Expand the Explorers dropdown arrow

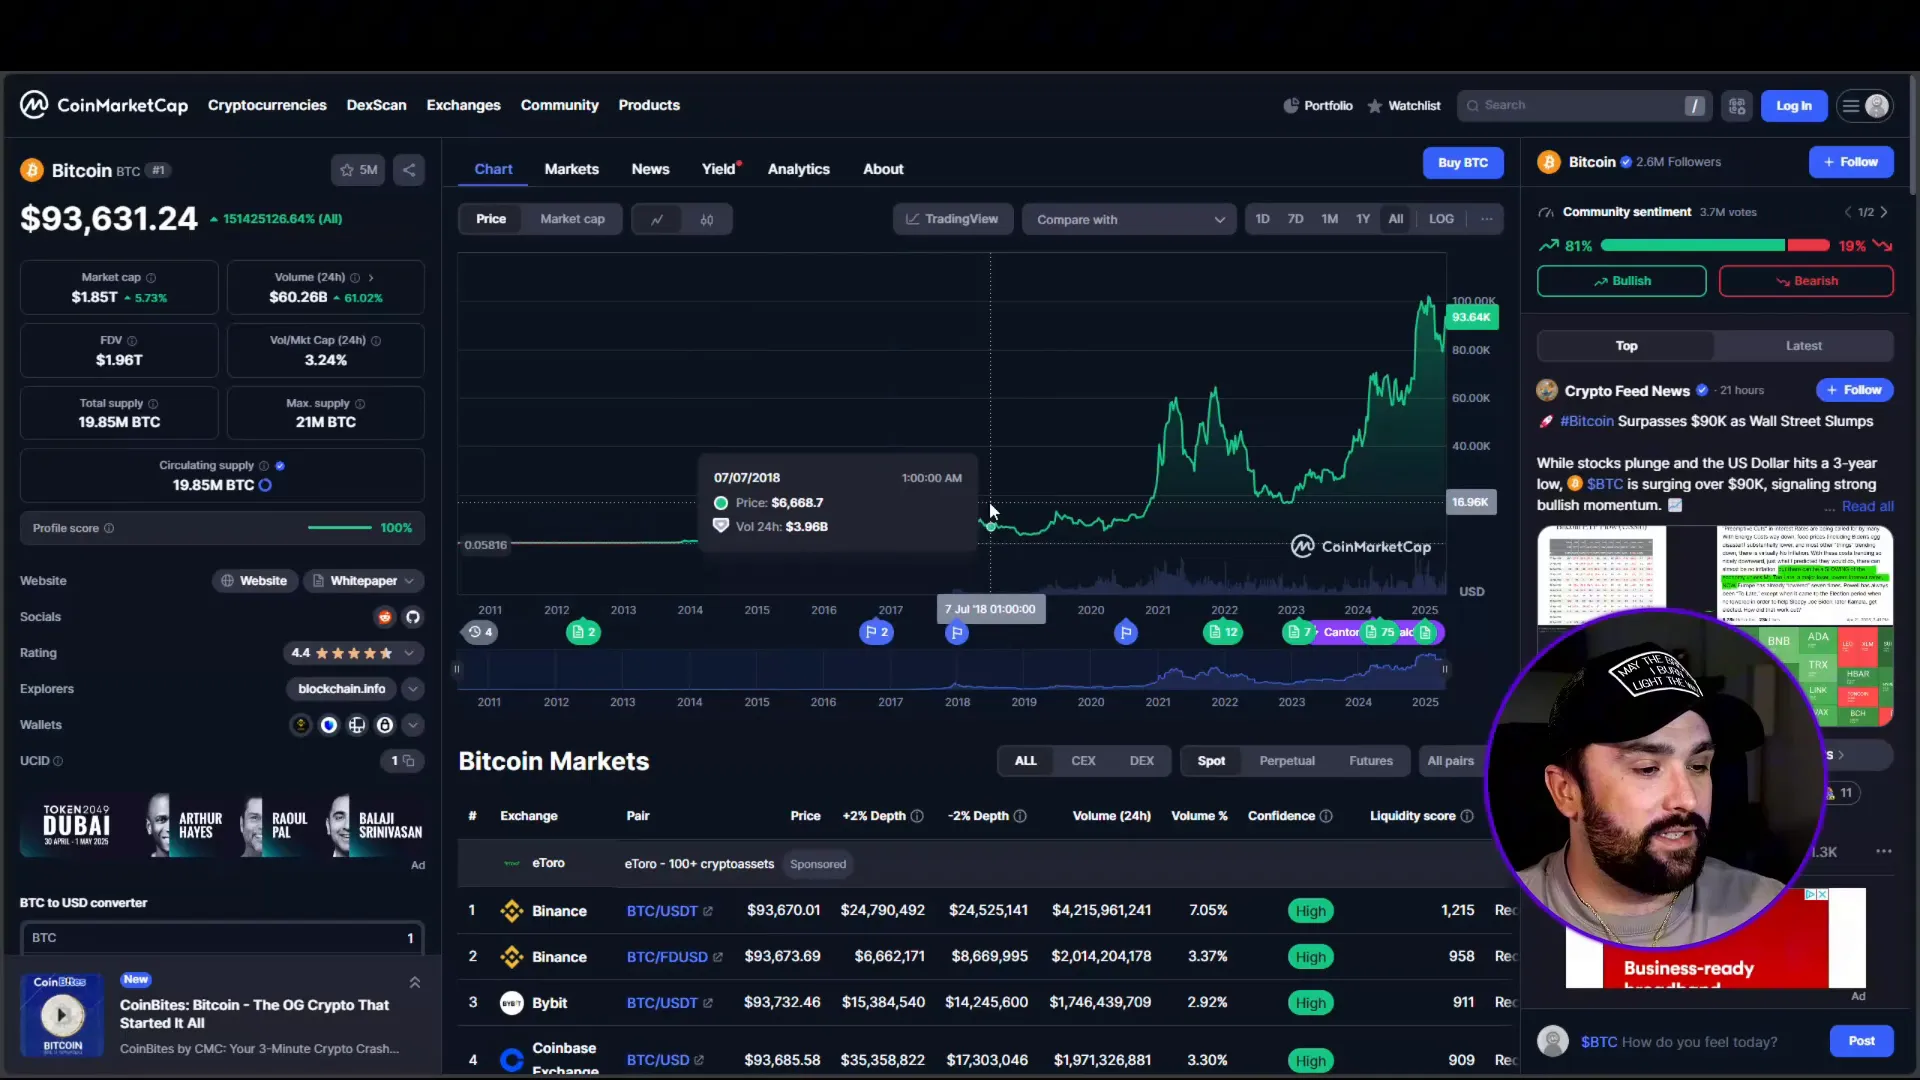tap(413, 689)
